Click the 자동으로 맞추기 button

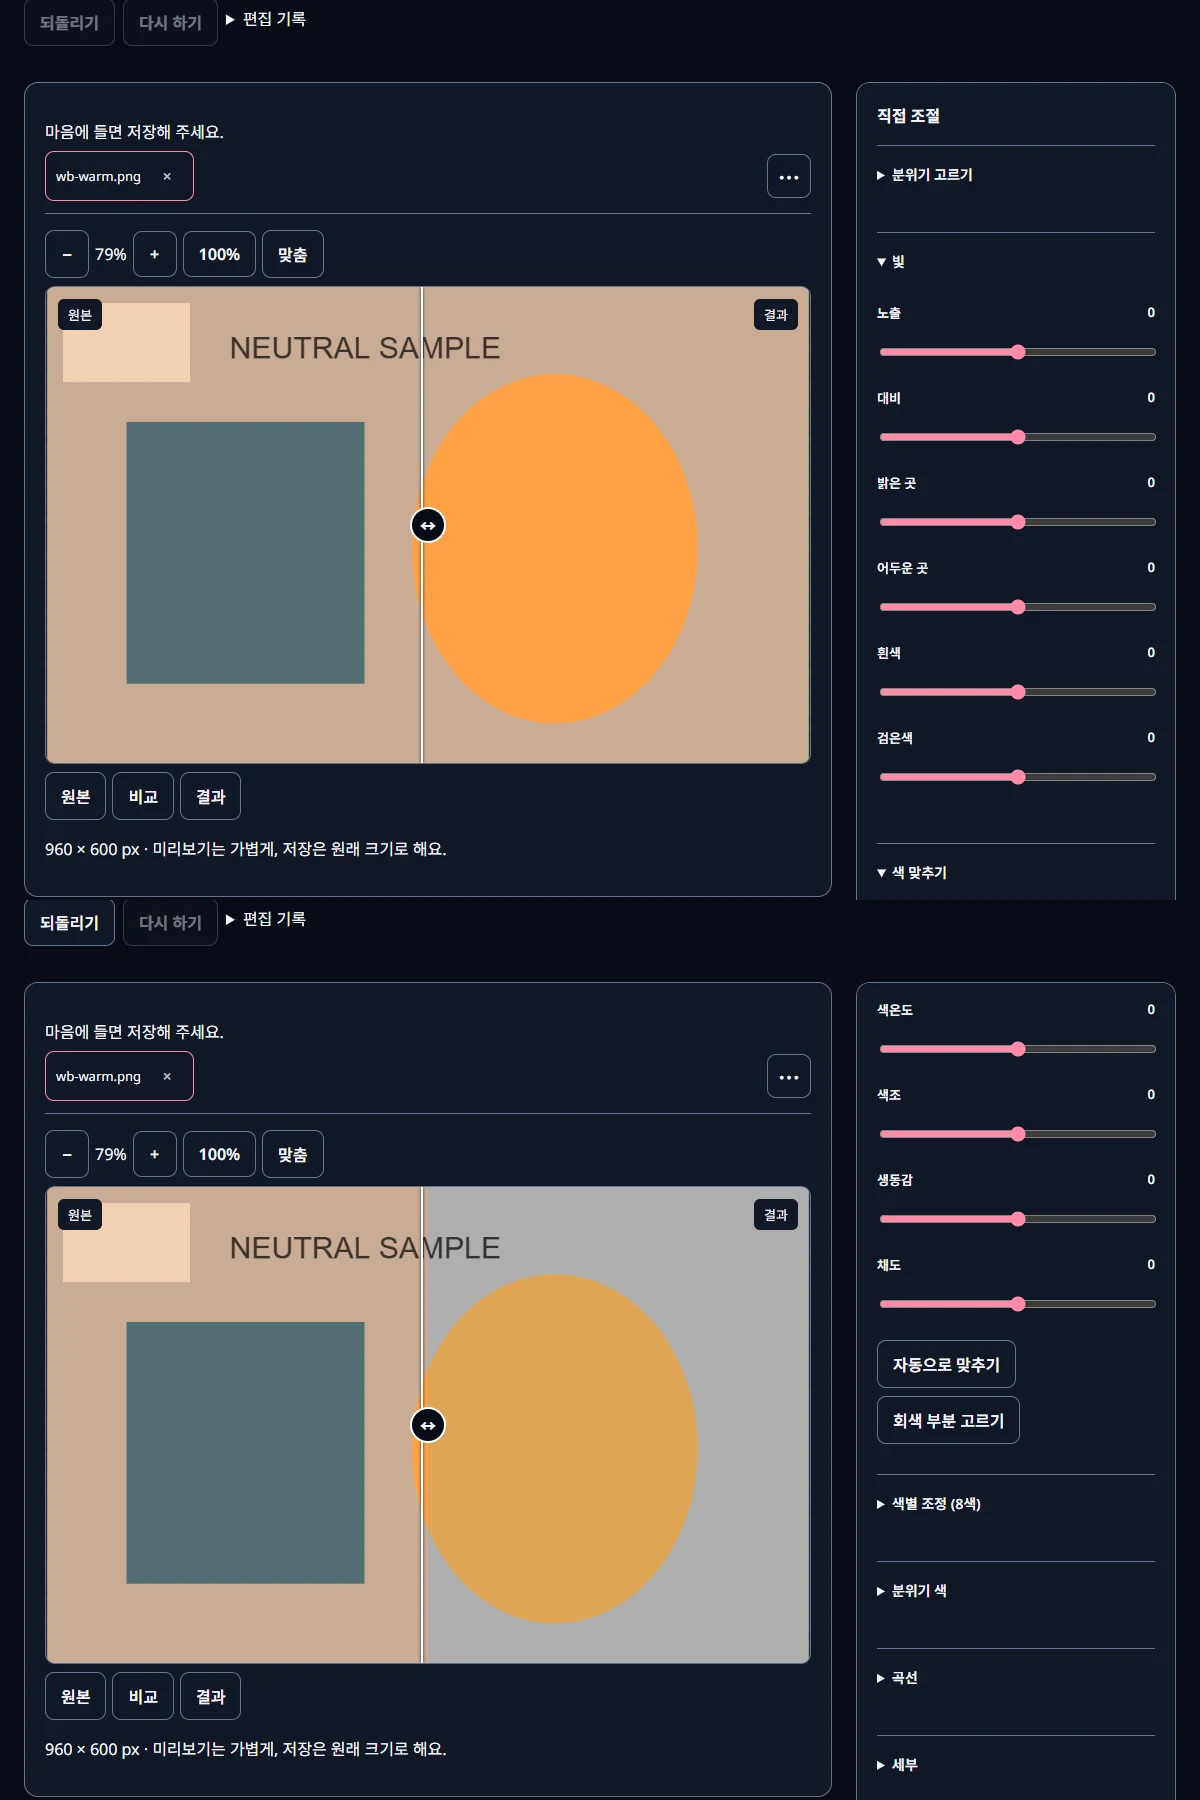coord(946,1364)
